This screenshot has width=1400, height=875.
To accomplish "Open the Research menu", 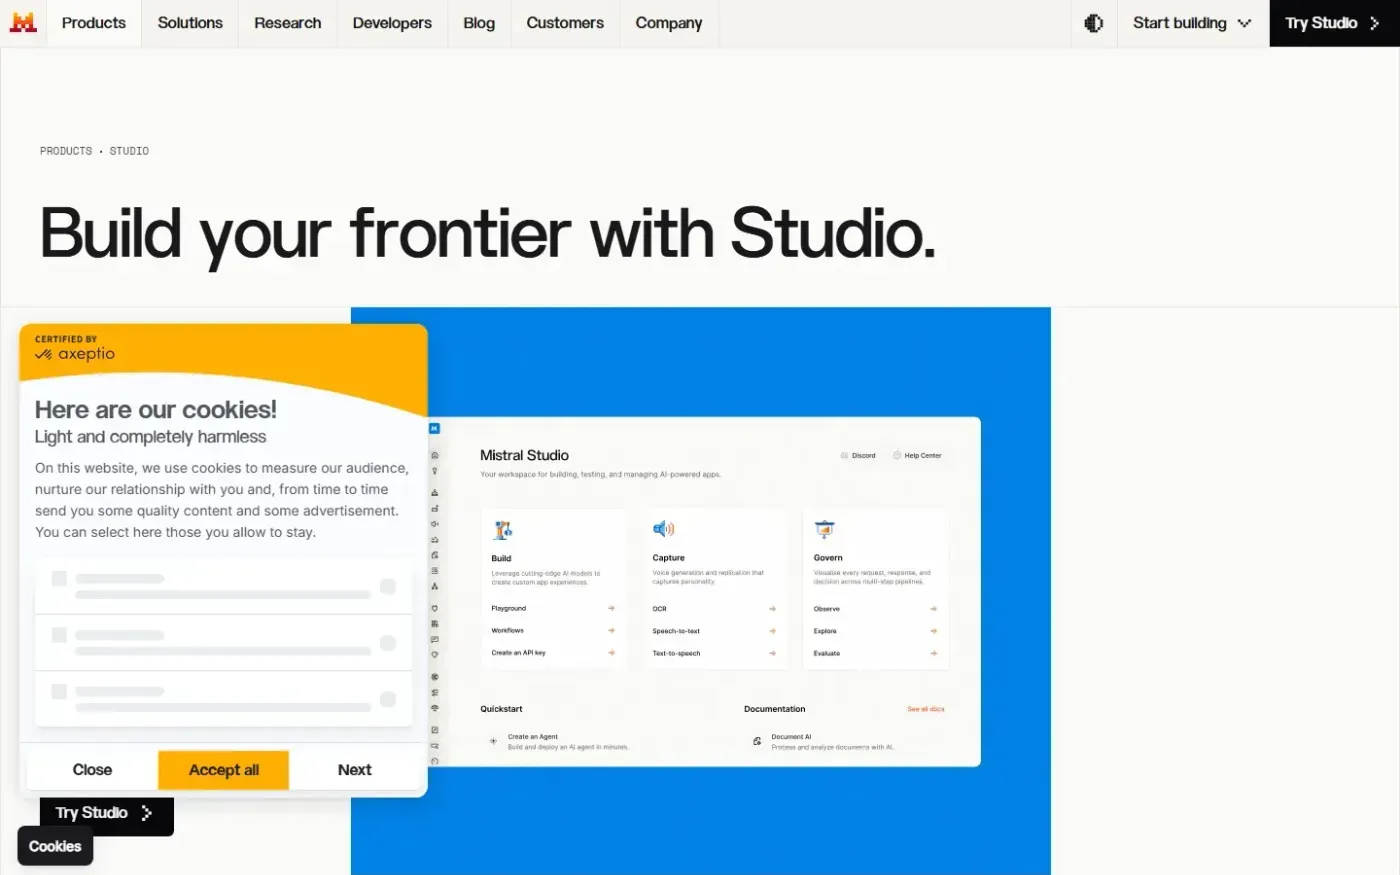I will (288, 23).
